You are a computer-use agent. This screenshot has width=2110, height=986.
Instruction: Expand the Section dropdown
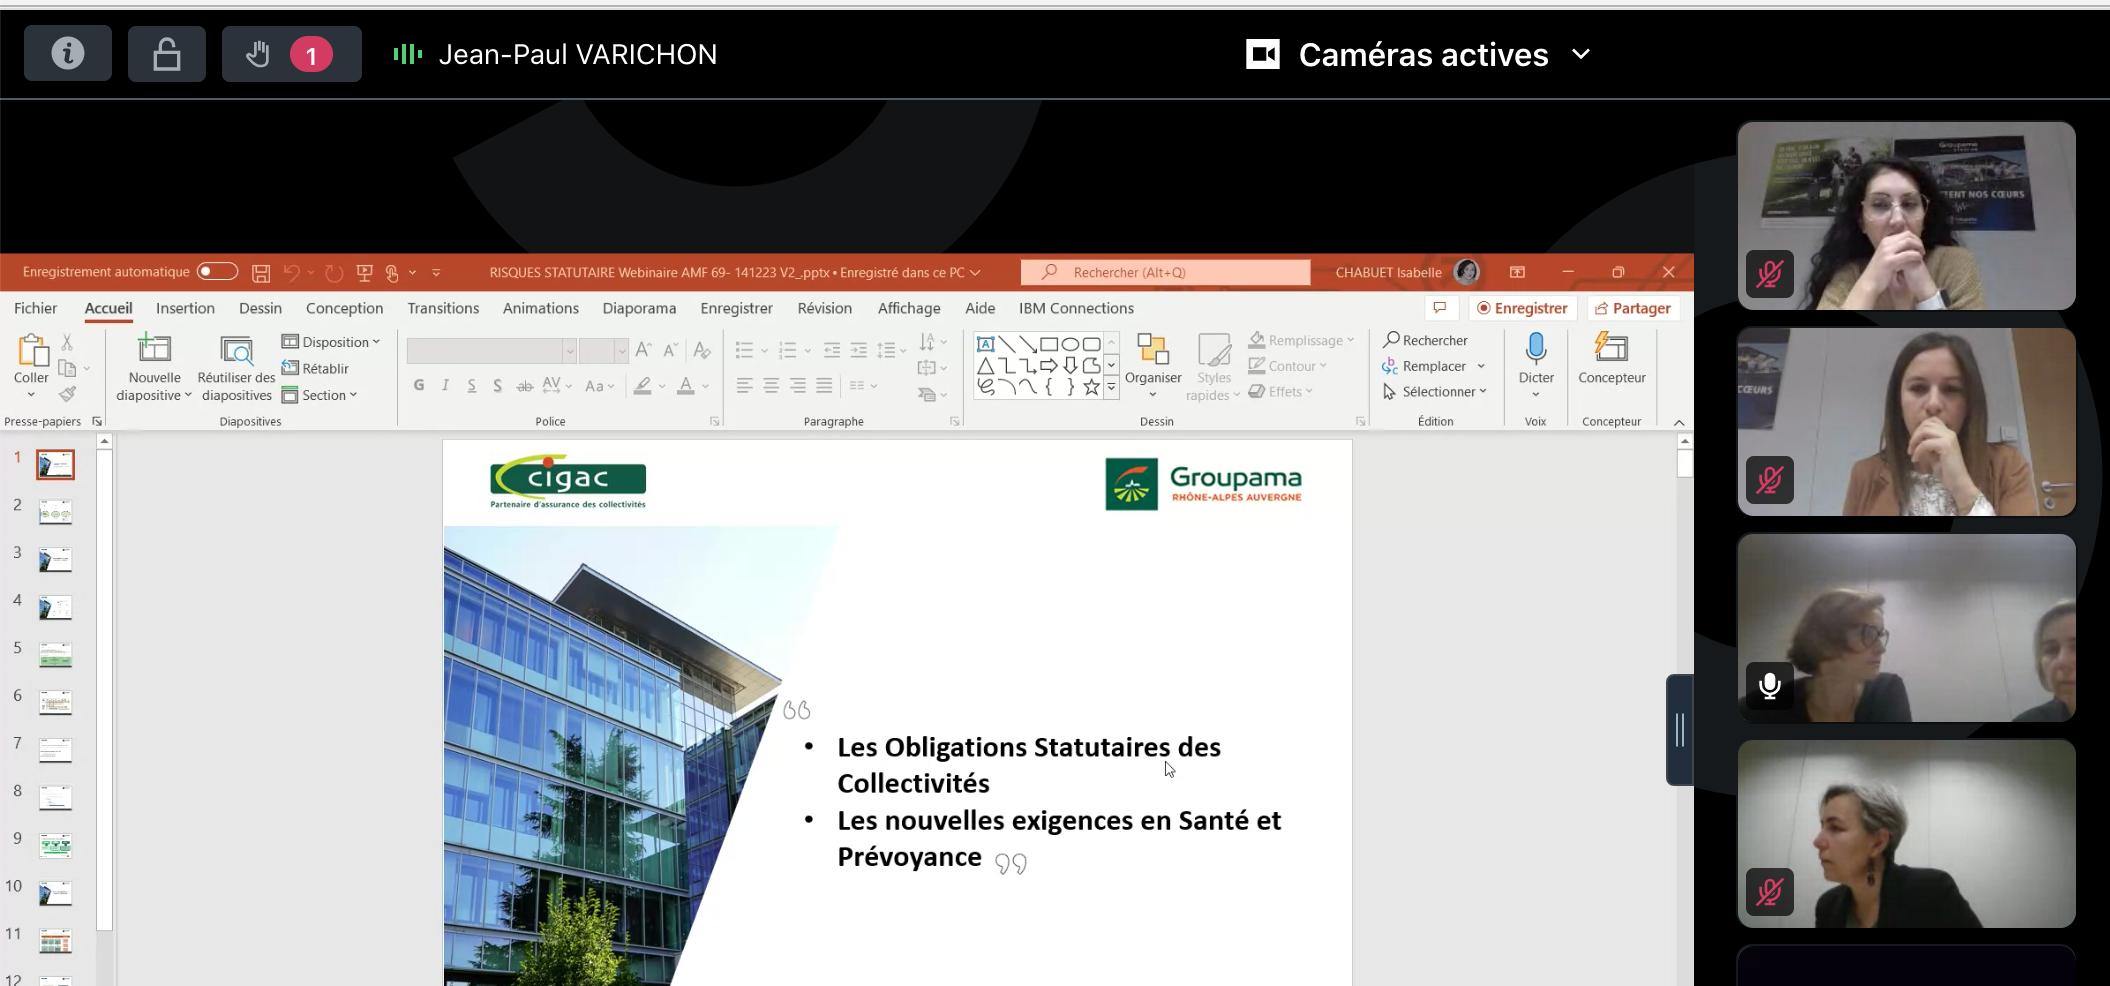[x=320, y=395]
